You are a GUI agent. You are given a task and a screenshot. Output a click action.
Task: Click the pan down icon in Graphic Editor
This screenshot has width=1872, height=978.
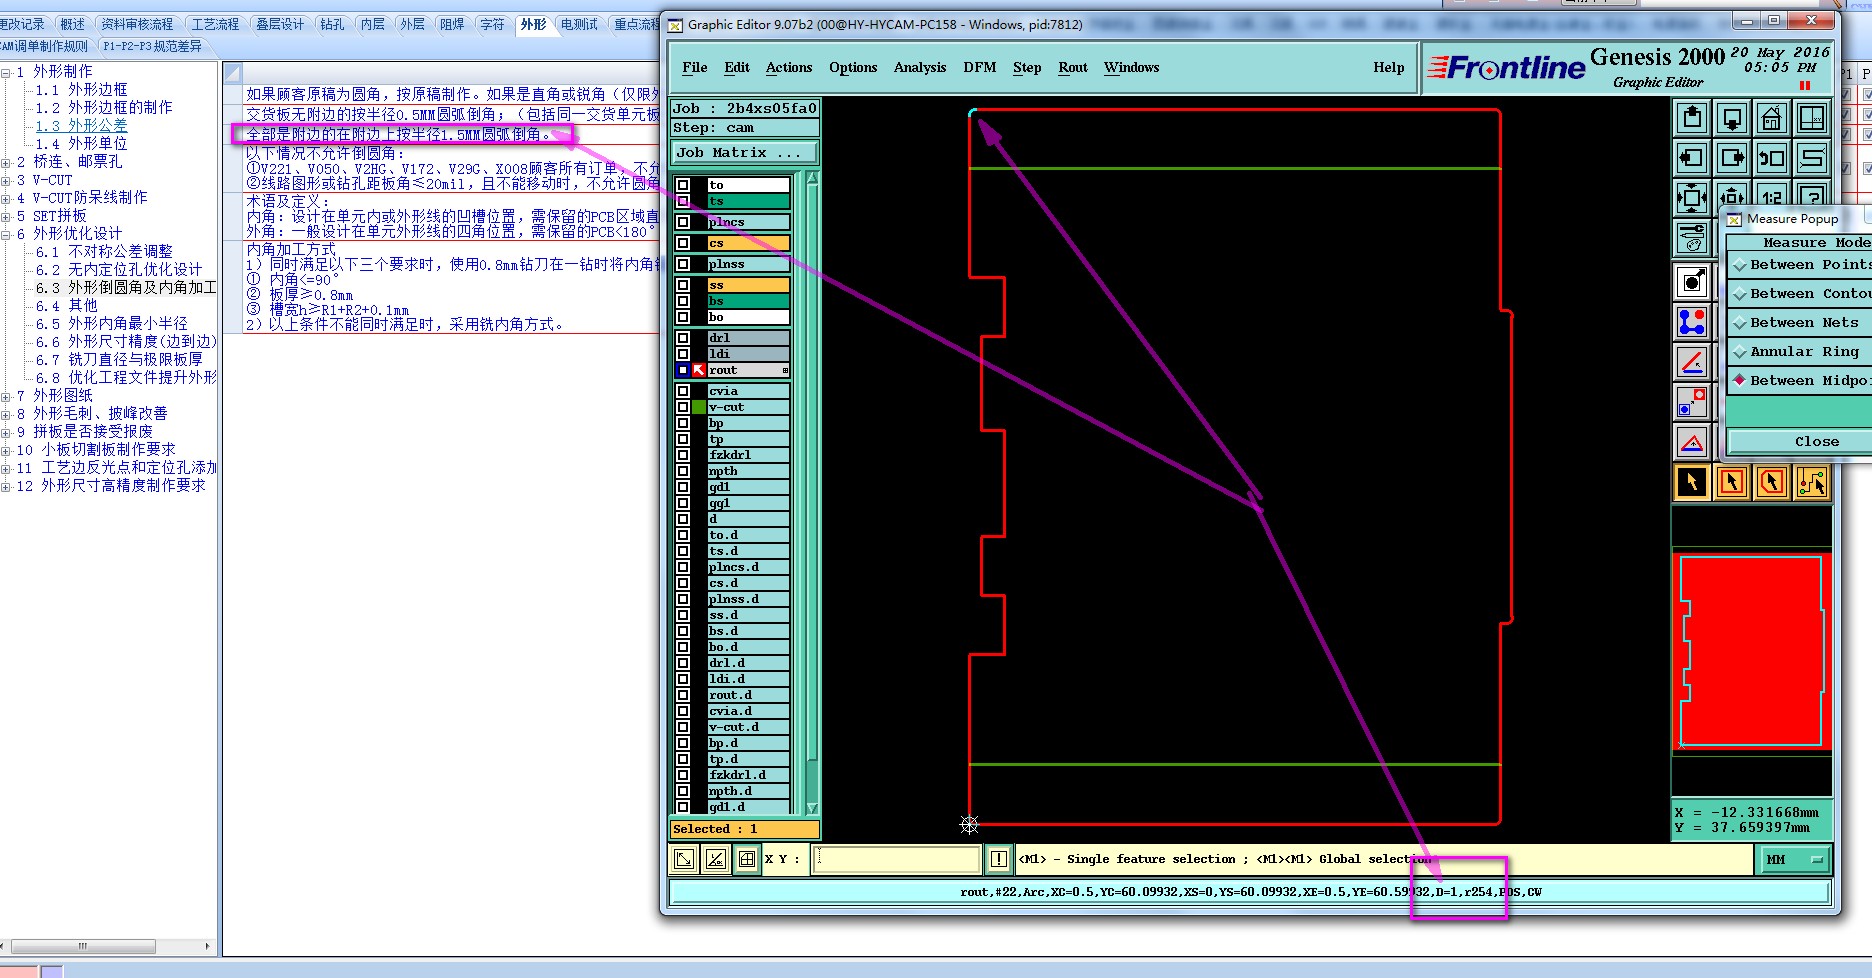tap(1732, 118)
